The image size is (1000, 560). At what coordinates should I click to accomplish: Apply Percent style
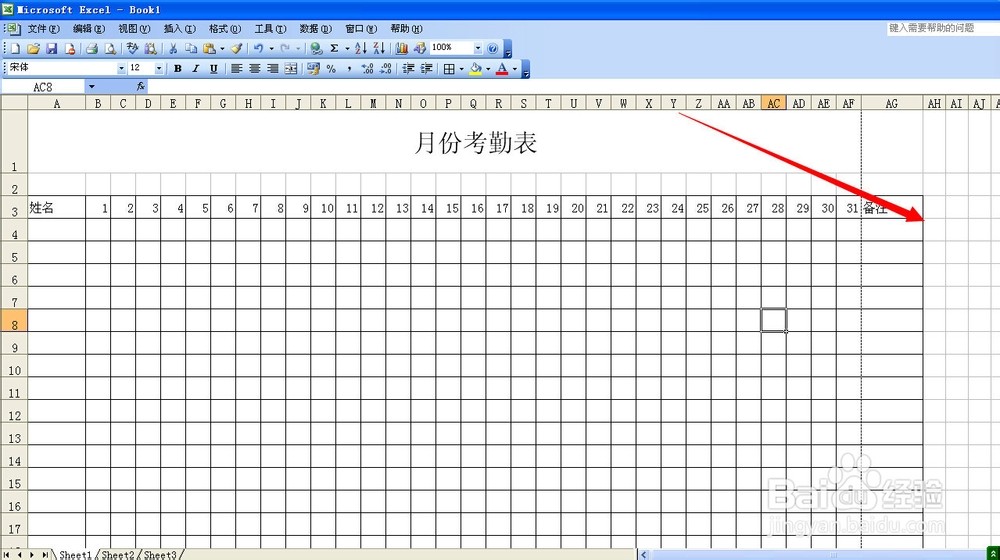pos(331,69)
